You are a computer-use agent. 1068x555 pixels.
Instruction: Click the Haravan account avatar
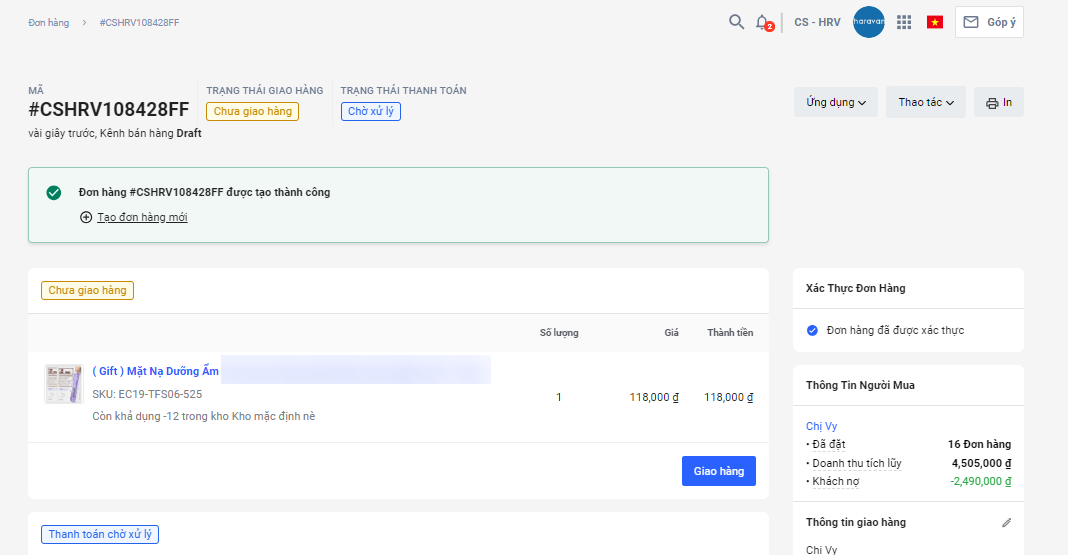pos(868,22)
